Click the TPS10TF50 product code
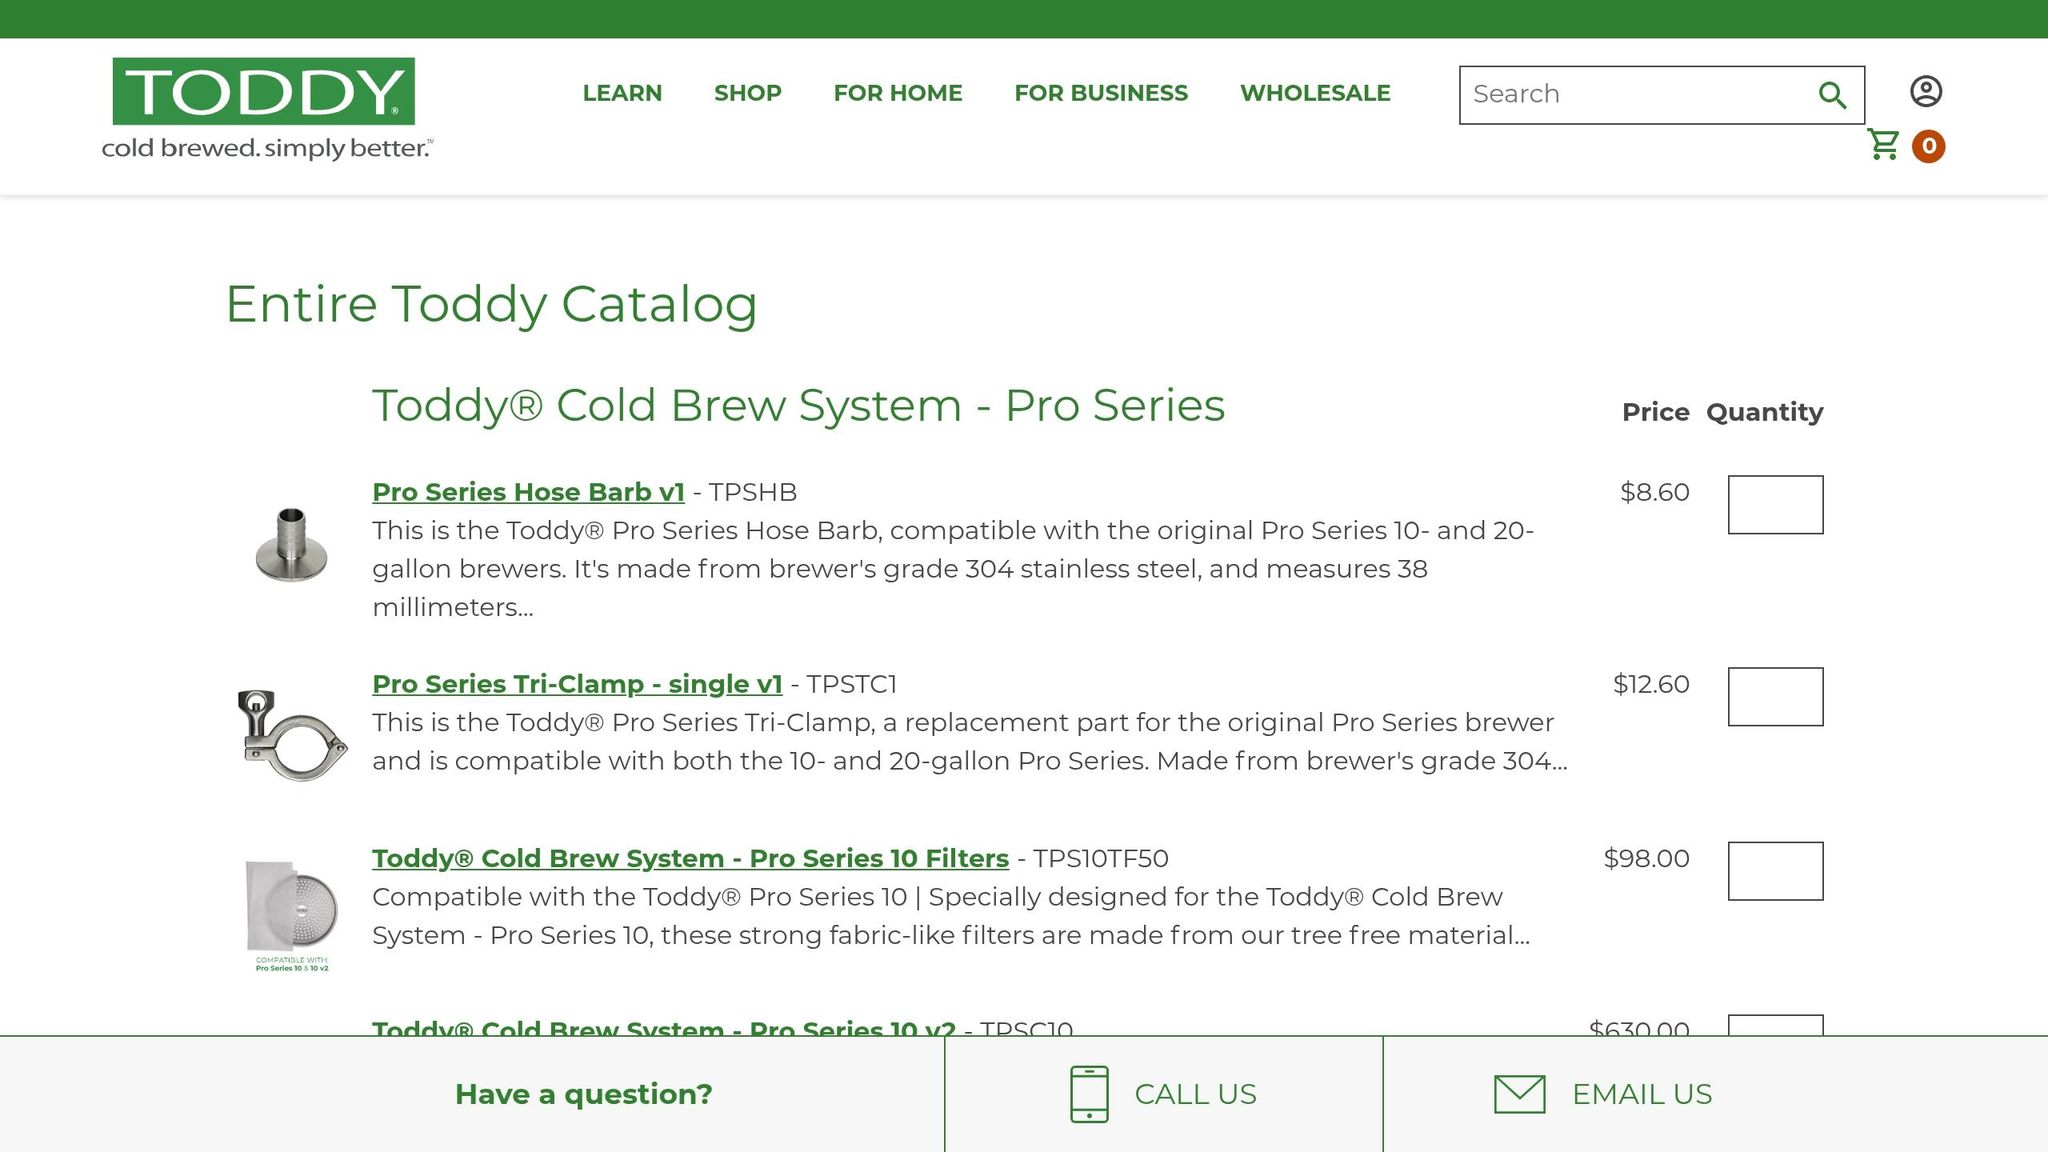The image size is (2048, 1152). coord(1101,858)
